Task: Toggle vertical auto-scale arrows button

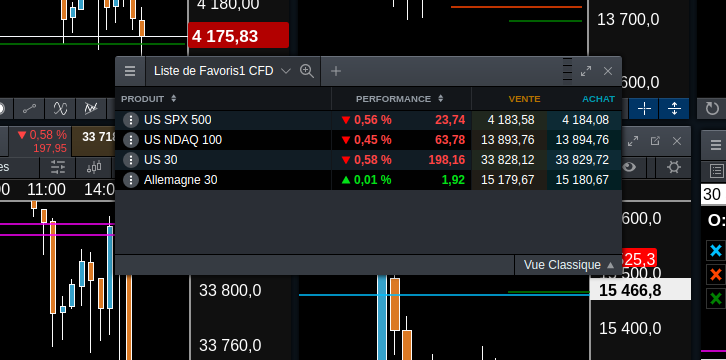Action: click(x=674, y=109)
